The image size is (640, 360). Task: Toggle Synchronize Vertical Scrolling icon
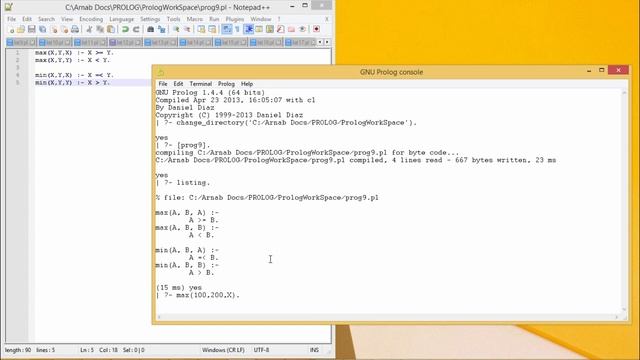point(201,29)
